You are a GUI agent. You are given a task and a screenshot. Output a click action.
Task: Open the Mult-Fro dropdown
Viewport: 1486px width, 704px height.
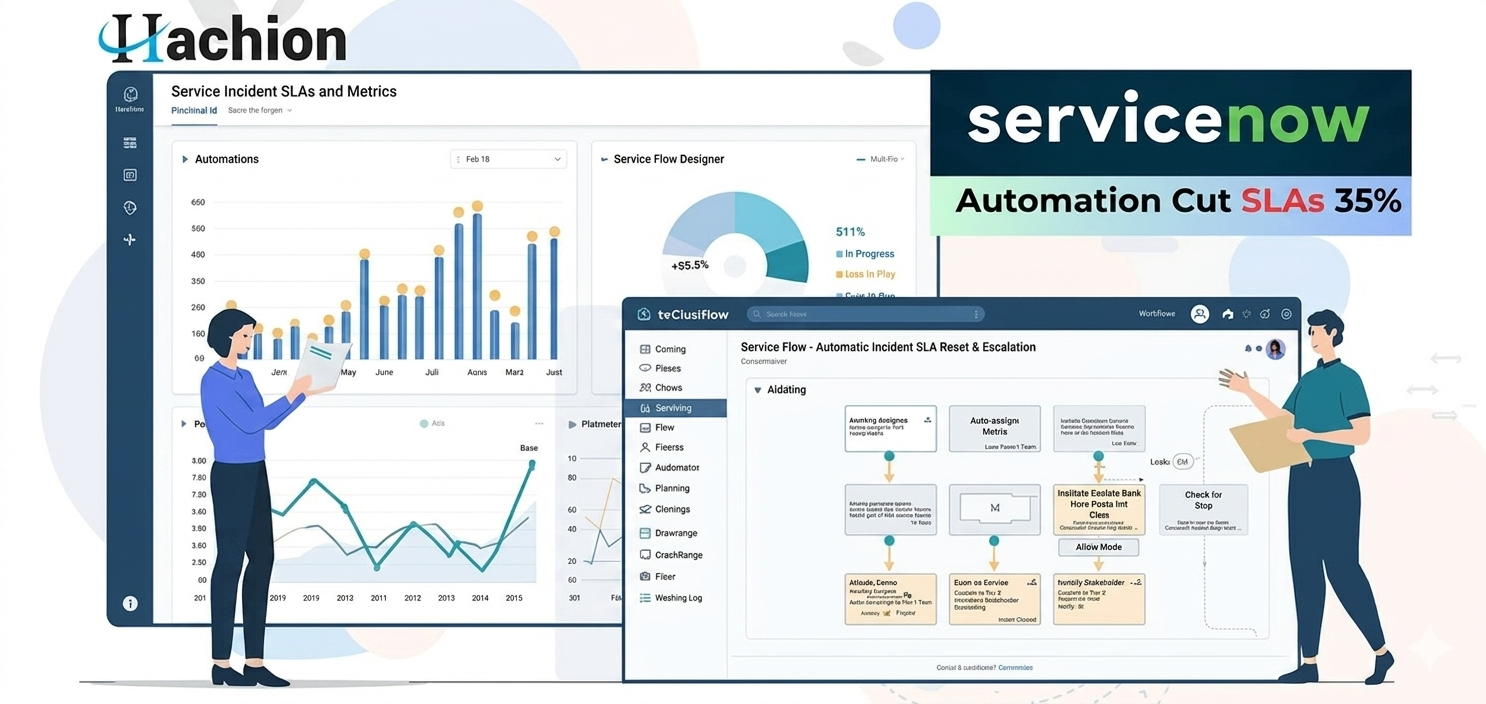(881, 159)
